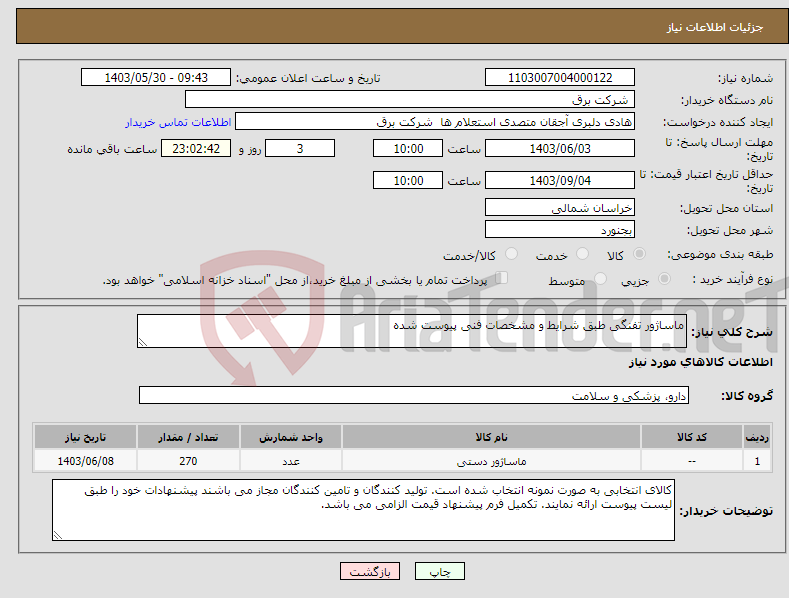Click the quantity cell 270
The width and height of the screenshot is (789, 598).
click(x=188, y=461)
